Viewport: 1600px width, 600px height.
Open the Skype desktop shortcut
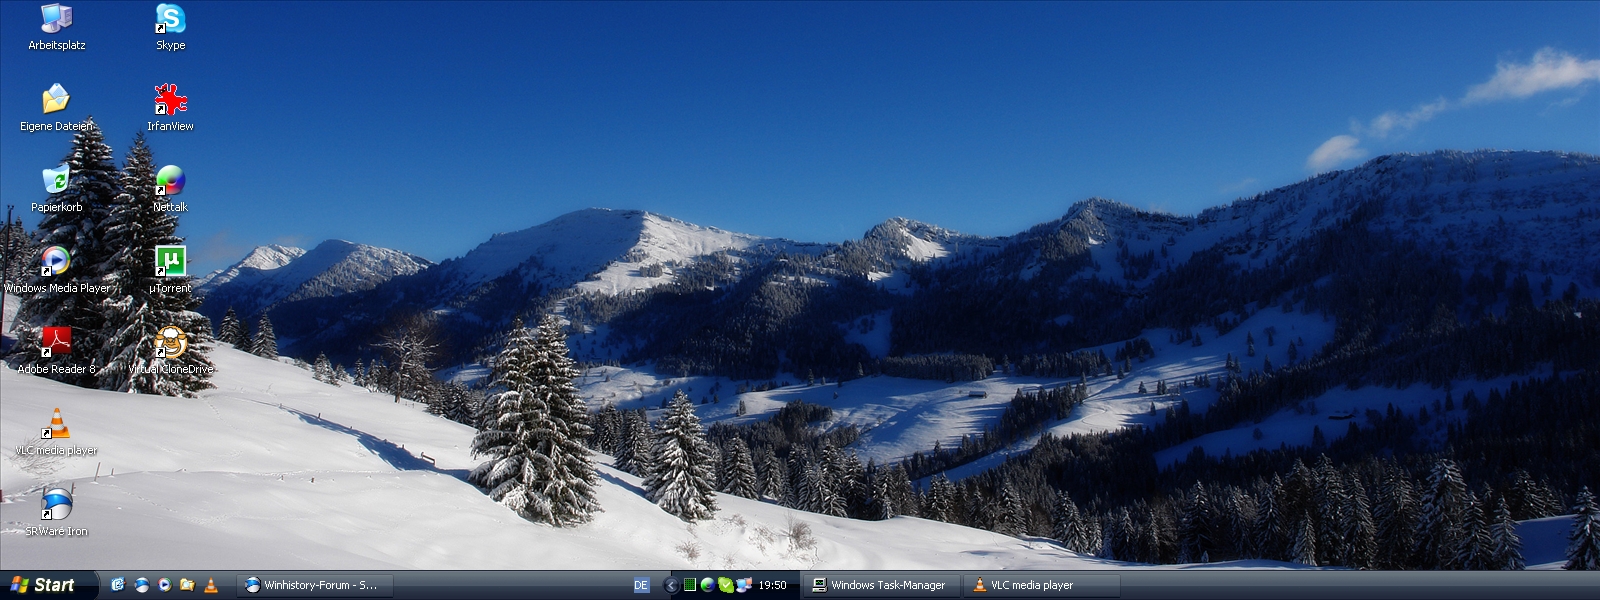click(x=170, y=20)
